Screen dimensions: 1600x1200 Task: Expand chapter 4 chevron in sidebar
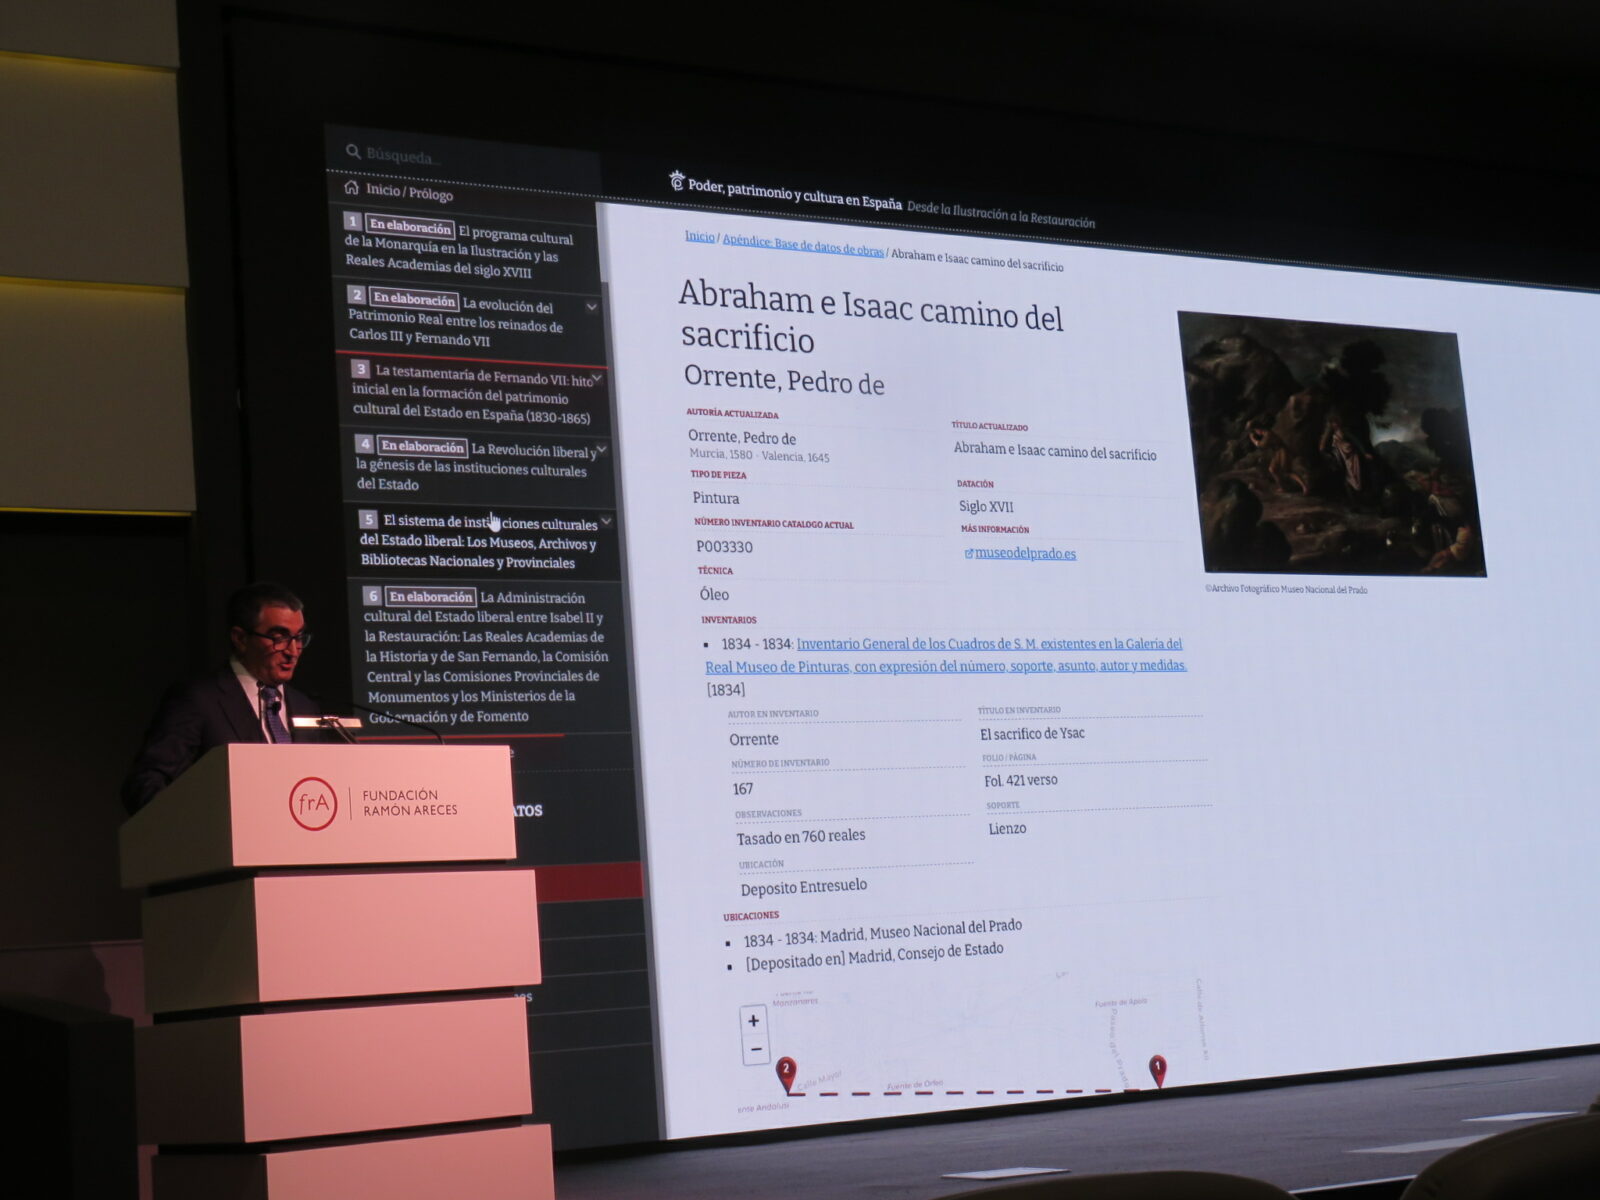coord(602,450)
